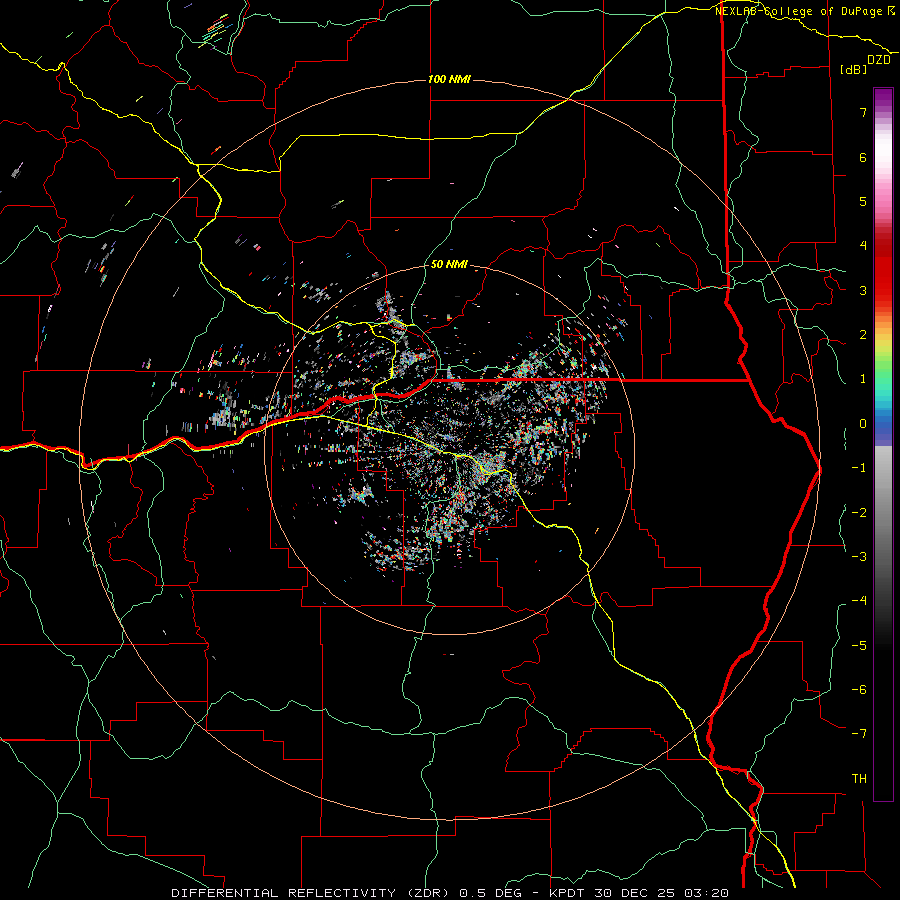Click the -6 value on color scale
Image resolution: width=900 pixels, height=900 pixels.
point(859,689)
